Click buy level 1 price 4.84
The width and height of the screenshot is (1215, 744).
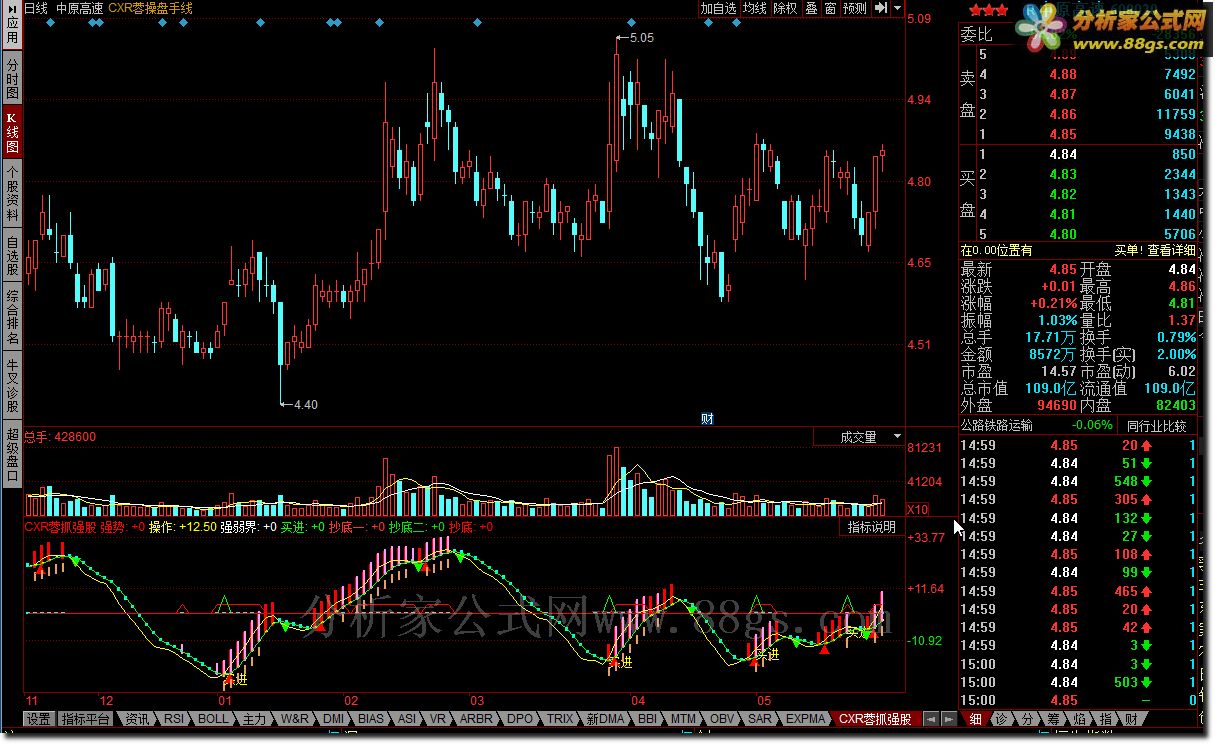tap(1063, 154)
